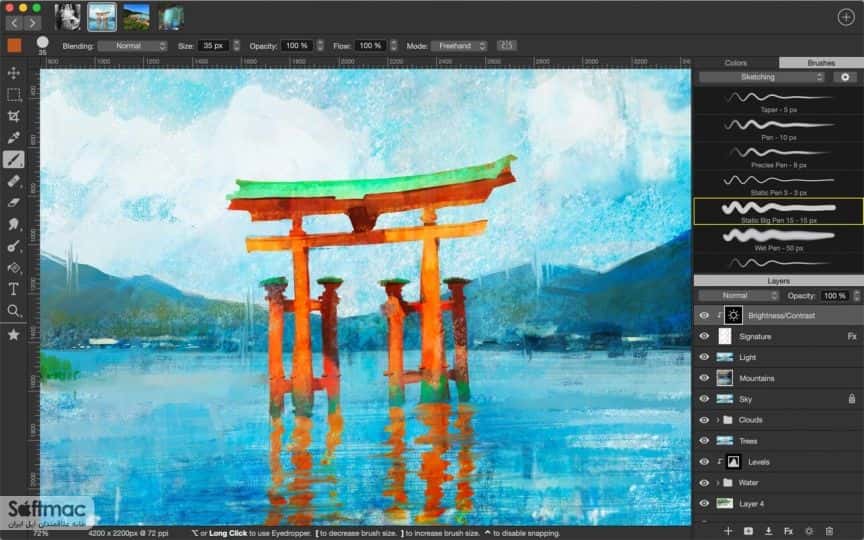This screenshot has width=864, height=540.
Task: Open the layer blend mode Normal dropdown
Action: tap(739, 296)
